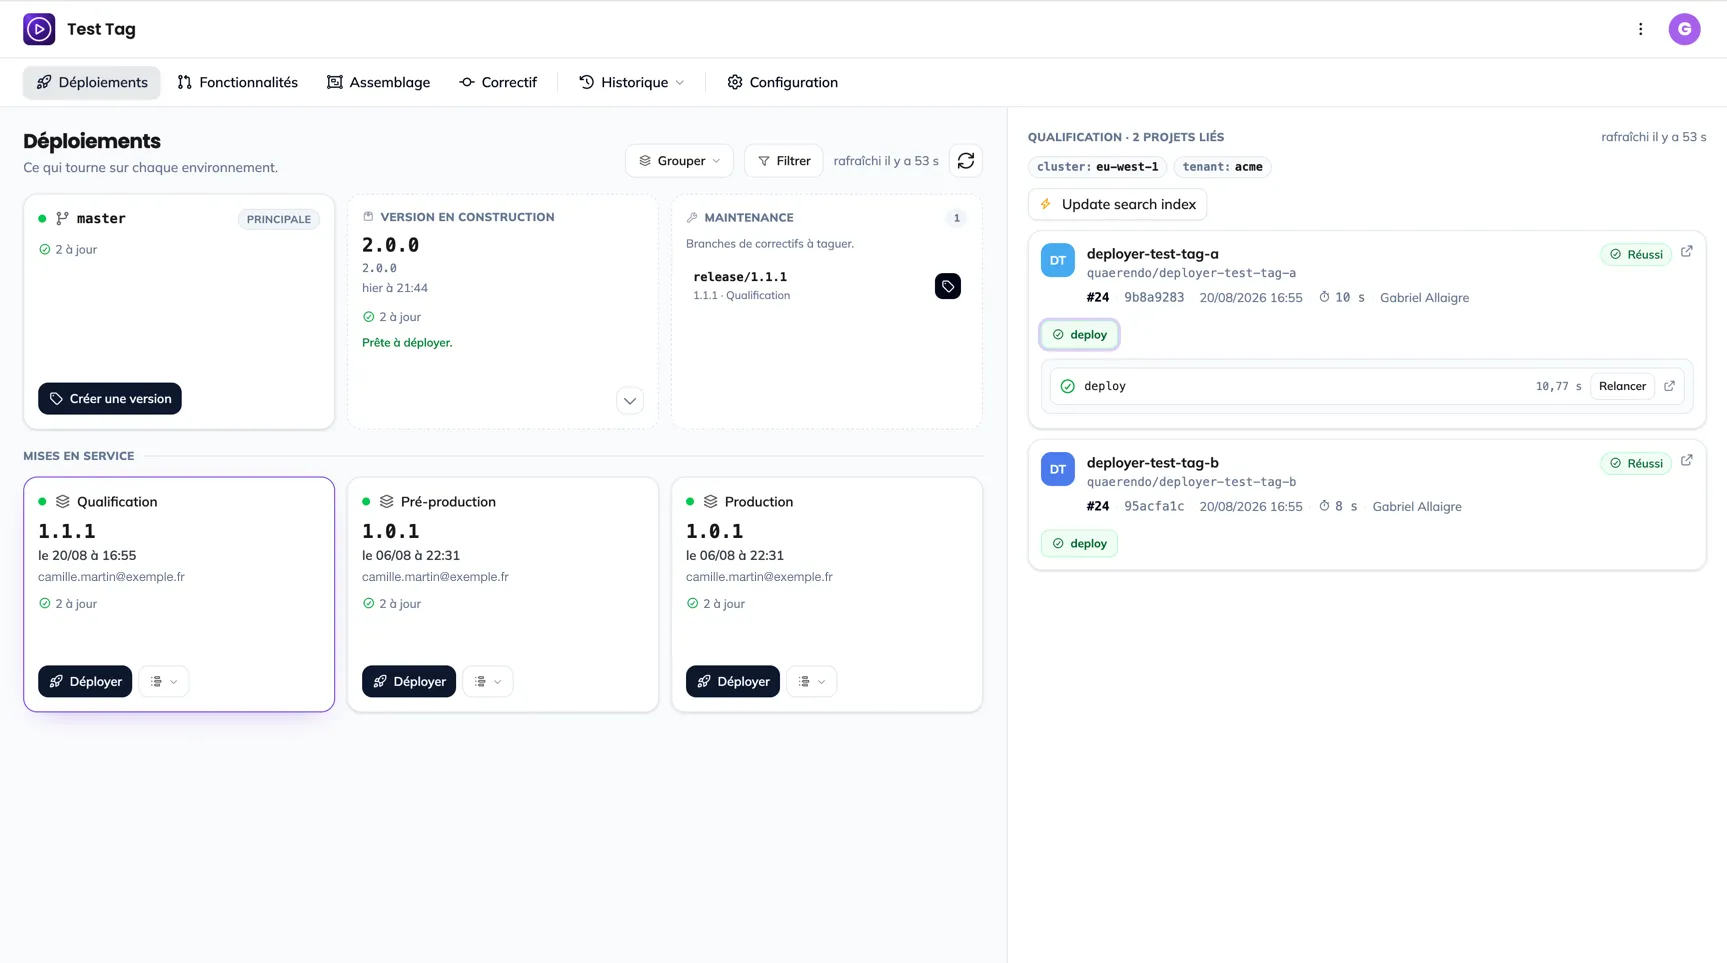Click the master branch git icon

[63, 219]
